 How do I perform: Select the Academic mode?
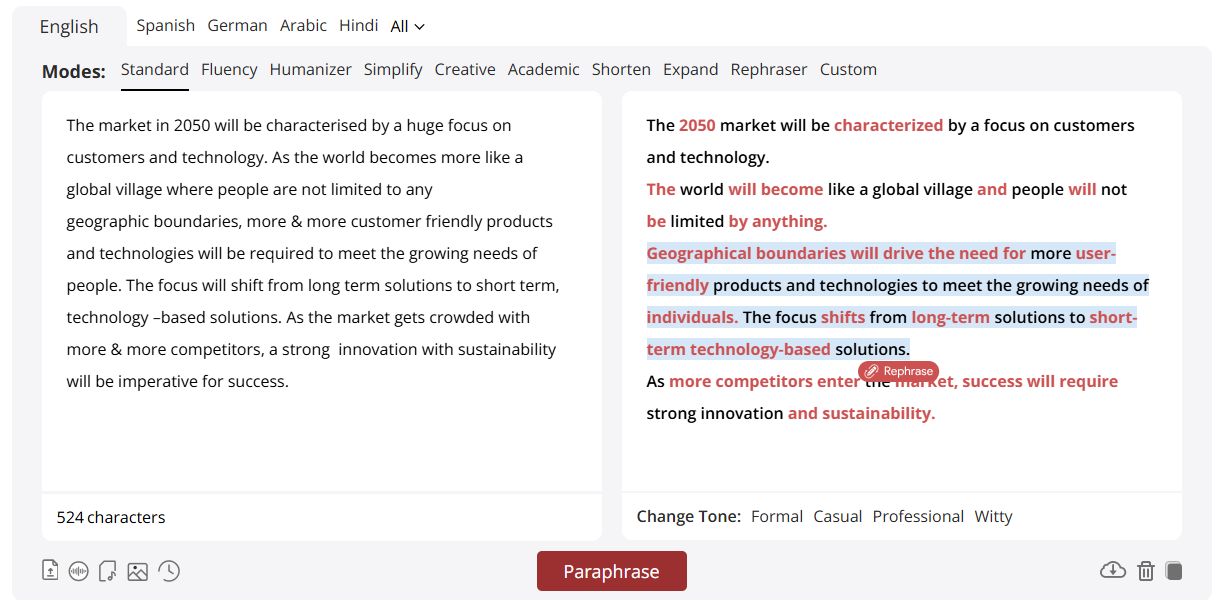point(543,69)
